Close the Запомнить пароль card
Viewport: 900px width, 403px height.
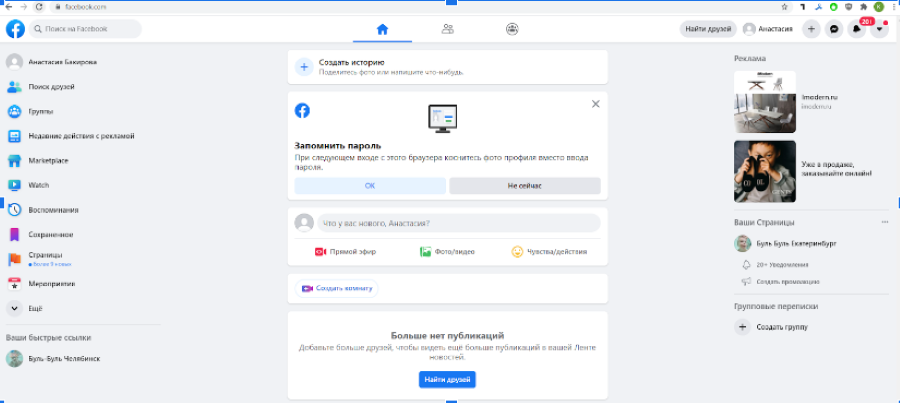pyautogui.click(x=595, y=104)
